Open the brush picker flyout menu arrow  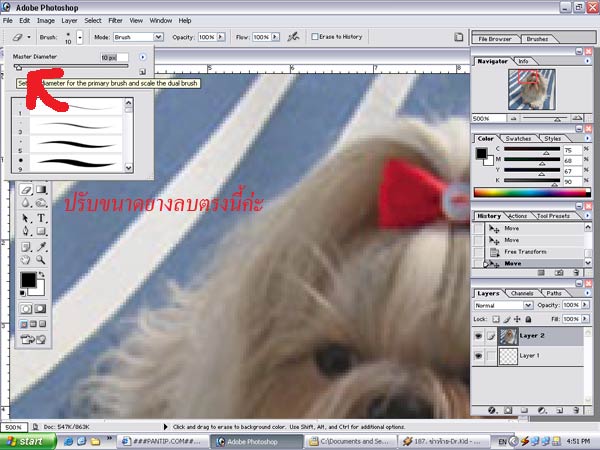click(142, 57)
